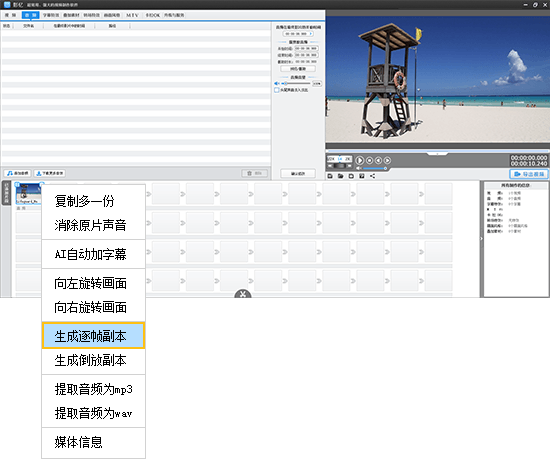The width and height of the screenshot is (550, 459).
Task: Click the 影忆 app logo in the title bar
Action: (x=7, y=5)
